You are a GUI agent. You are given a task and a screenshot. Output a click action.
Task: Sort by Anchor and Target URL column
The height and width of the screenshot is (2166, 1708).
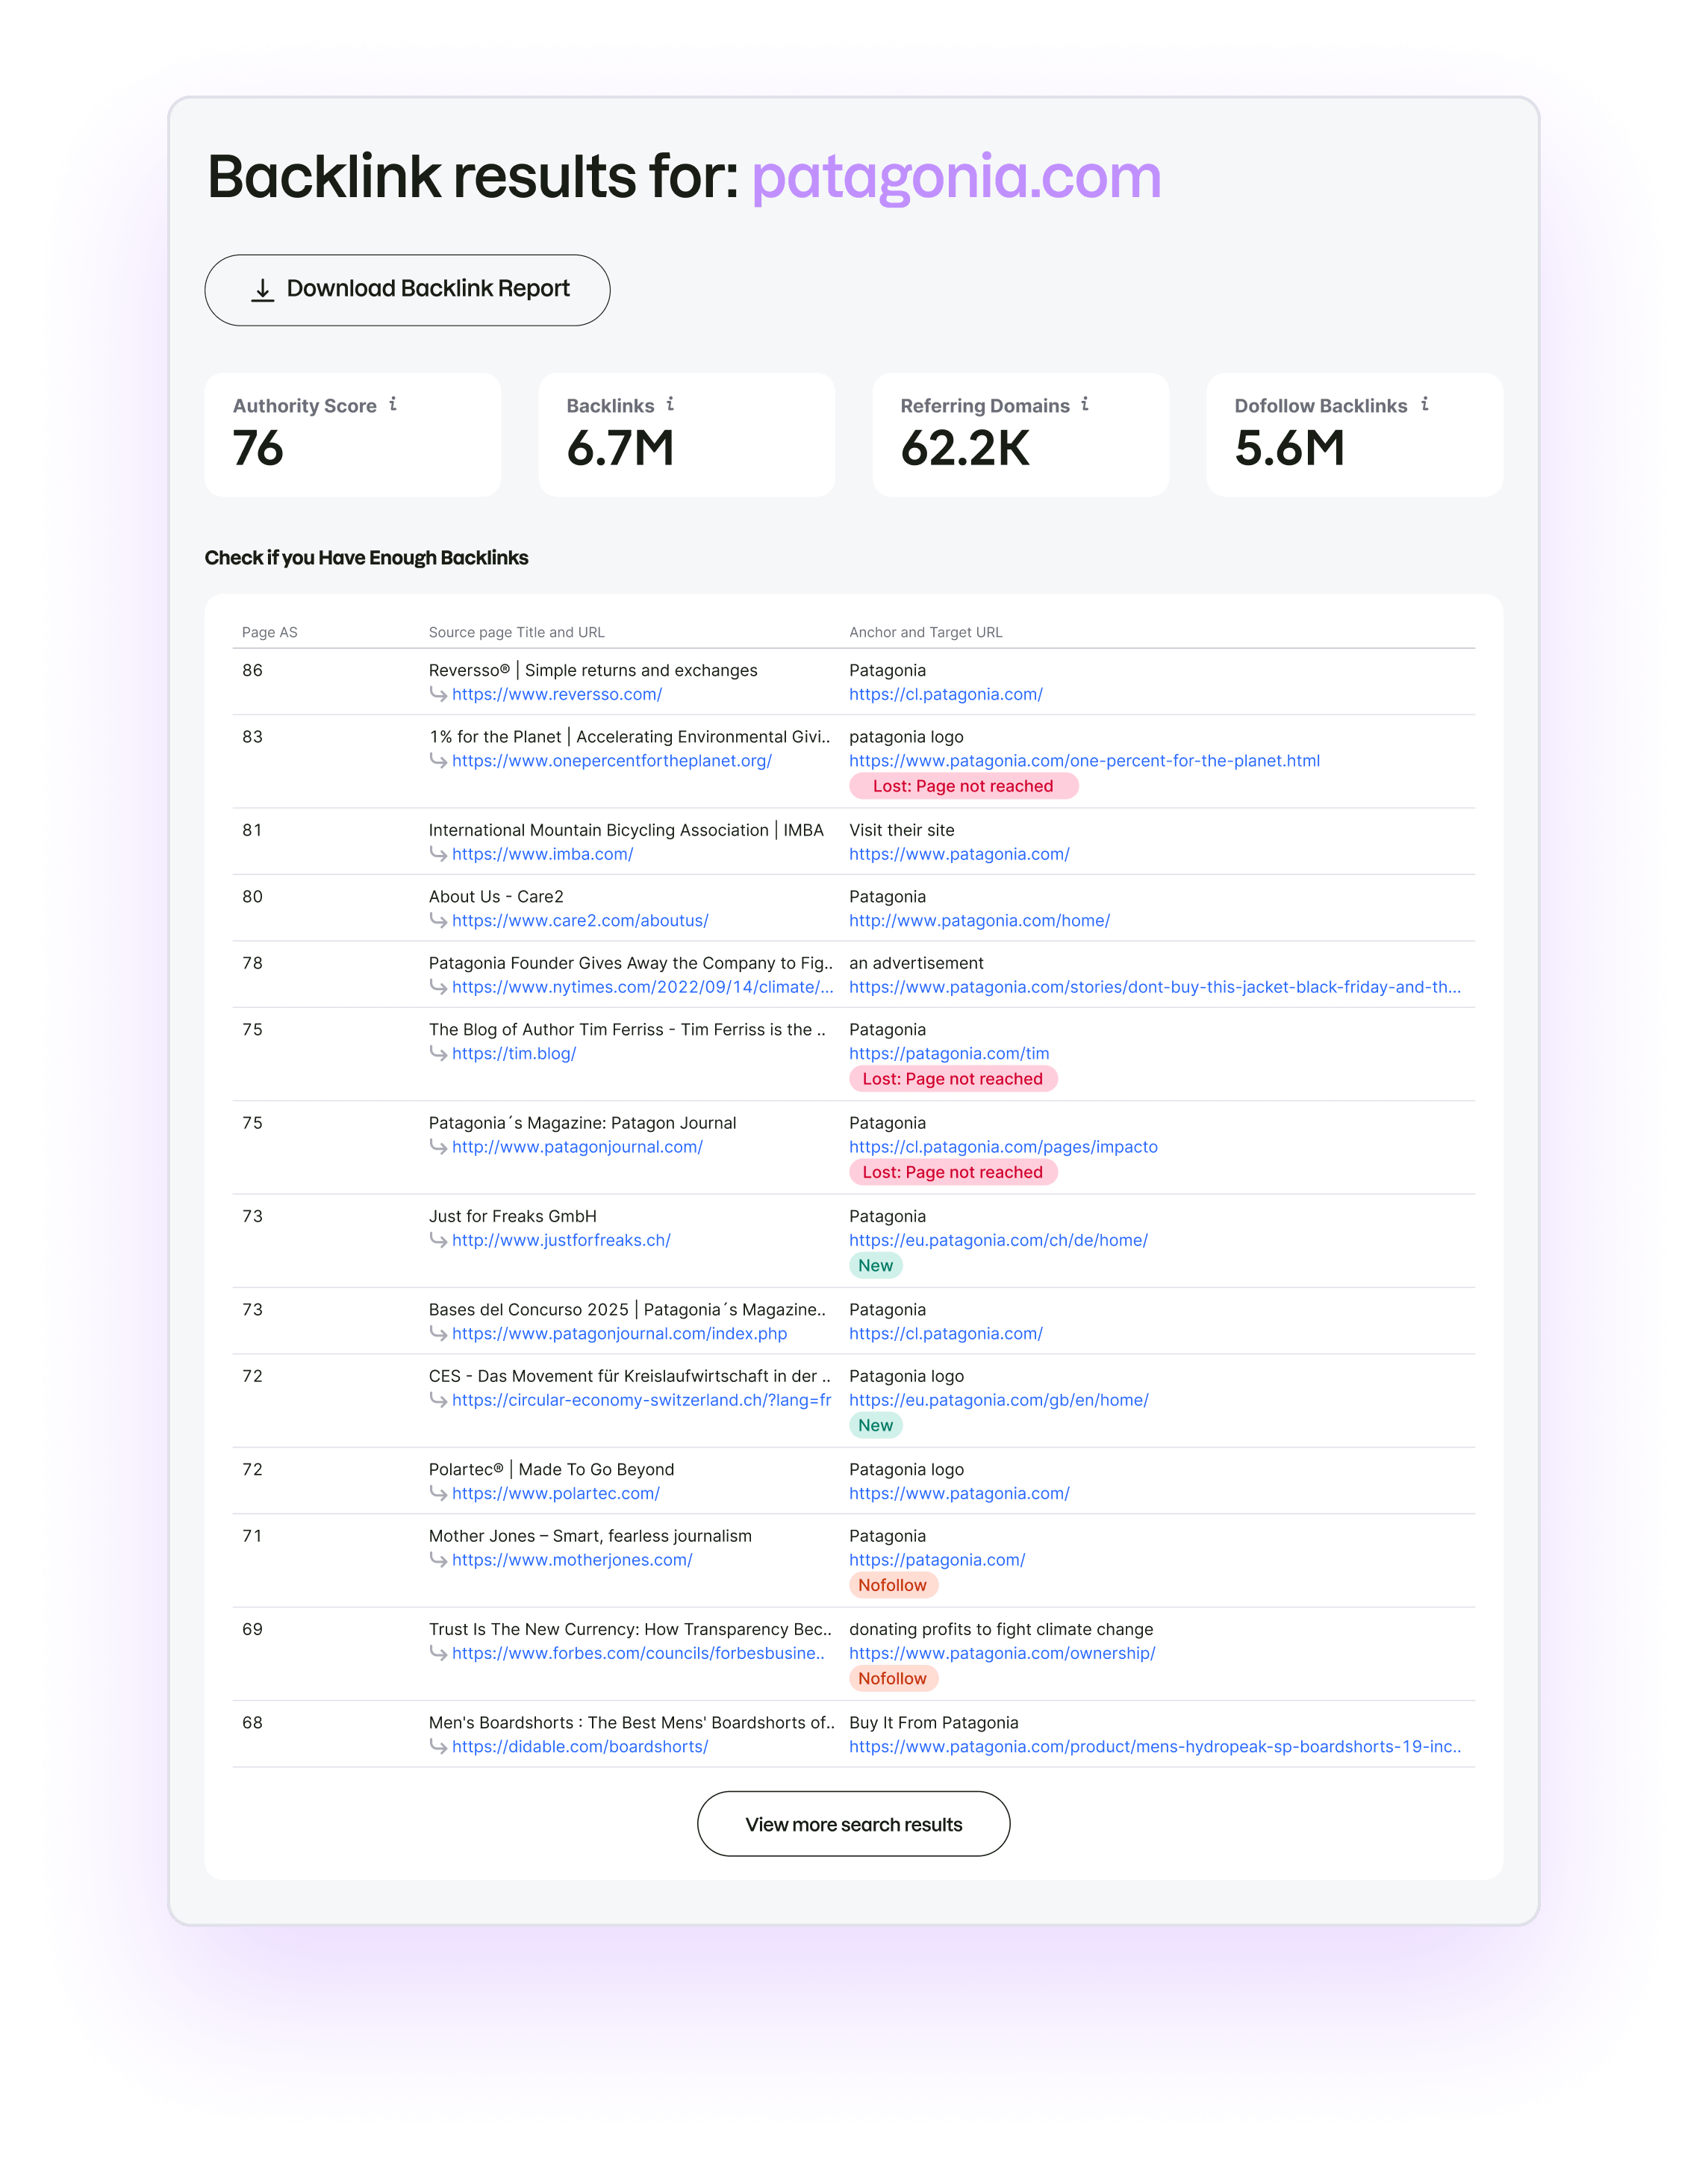click(926, 632)
